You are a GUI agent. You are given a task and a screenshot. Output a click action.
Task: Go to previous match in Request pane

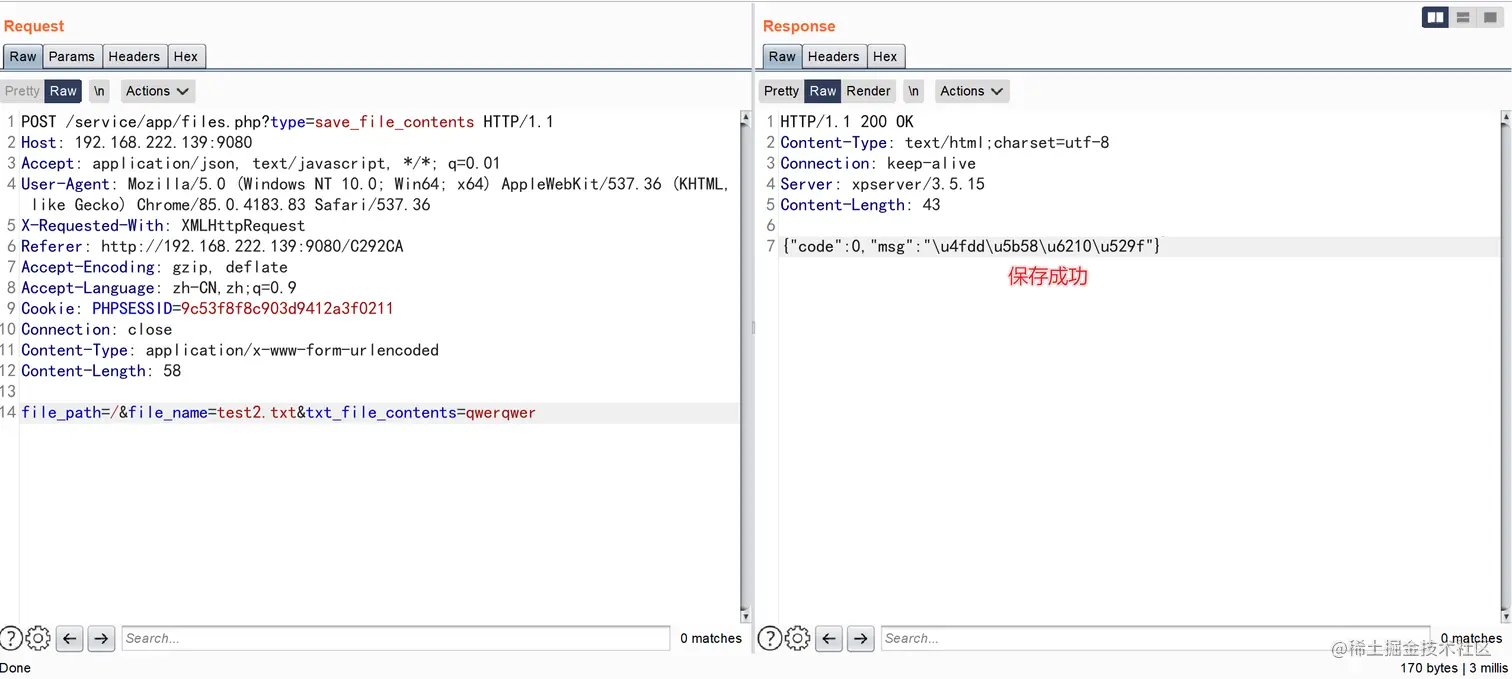click(x=69, y=638)
